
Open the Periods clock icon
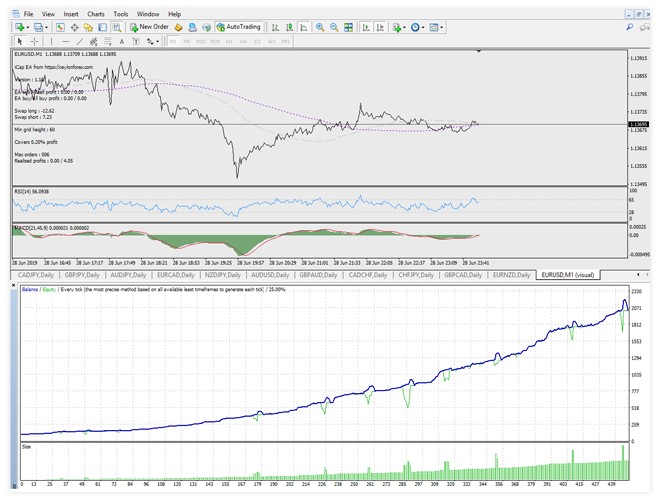[415, 27]
